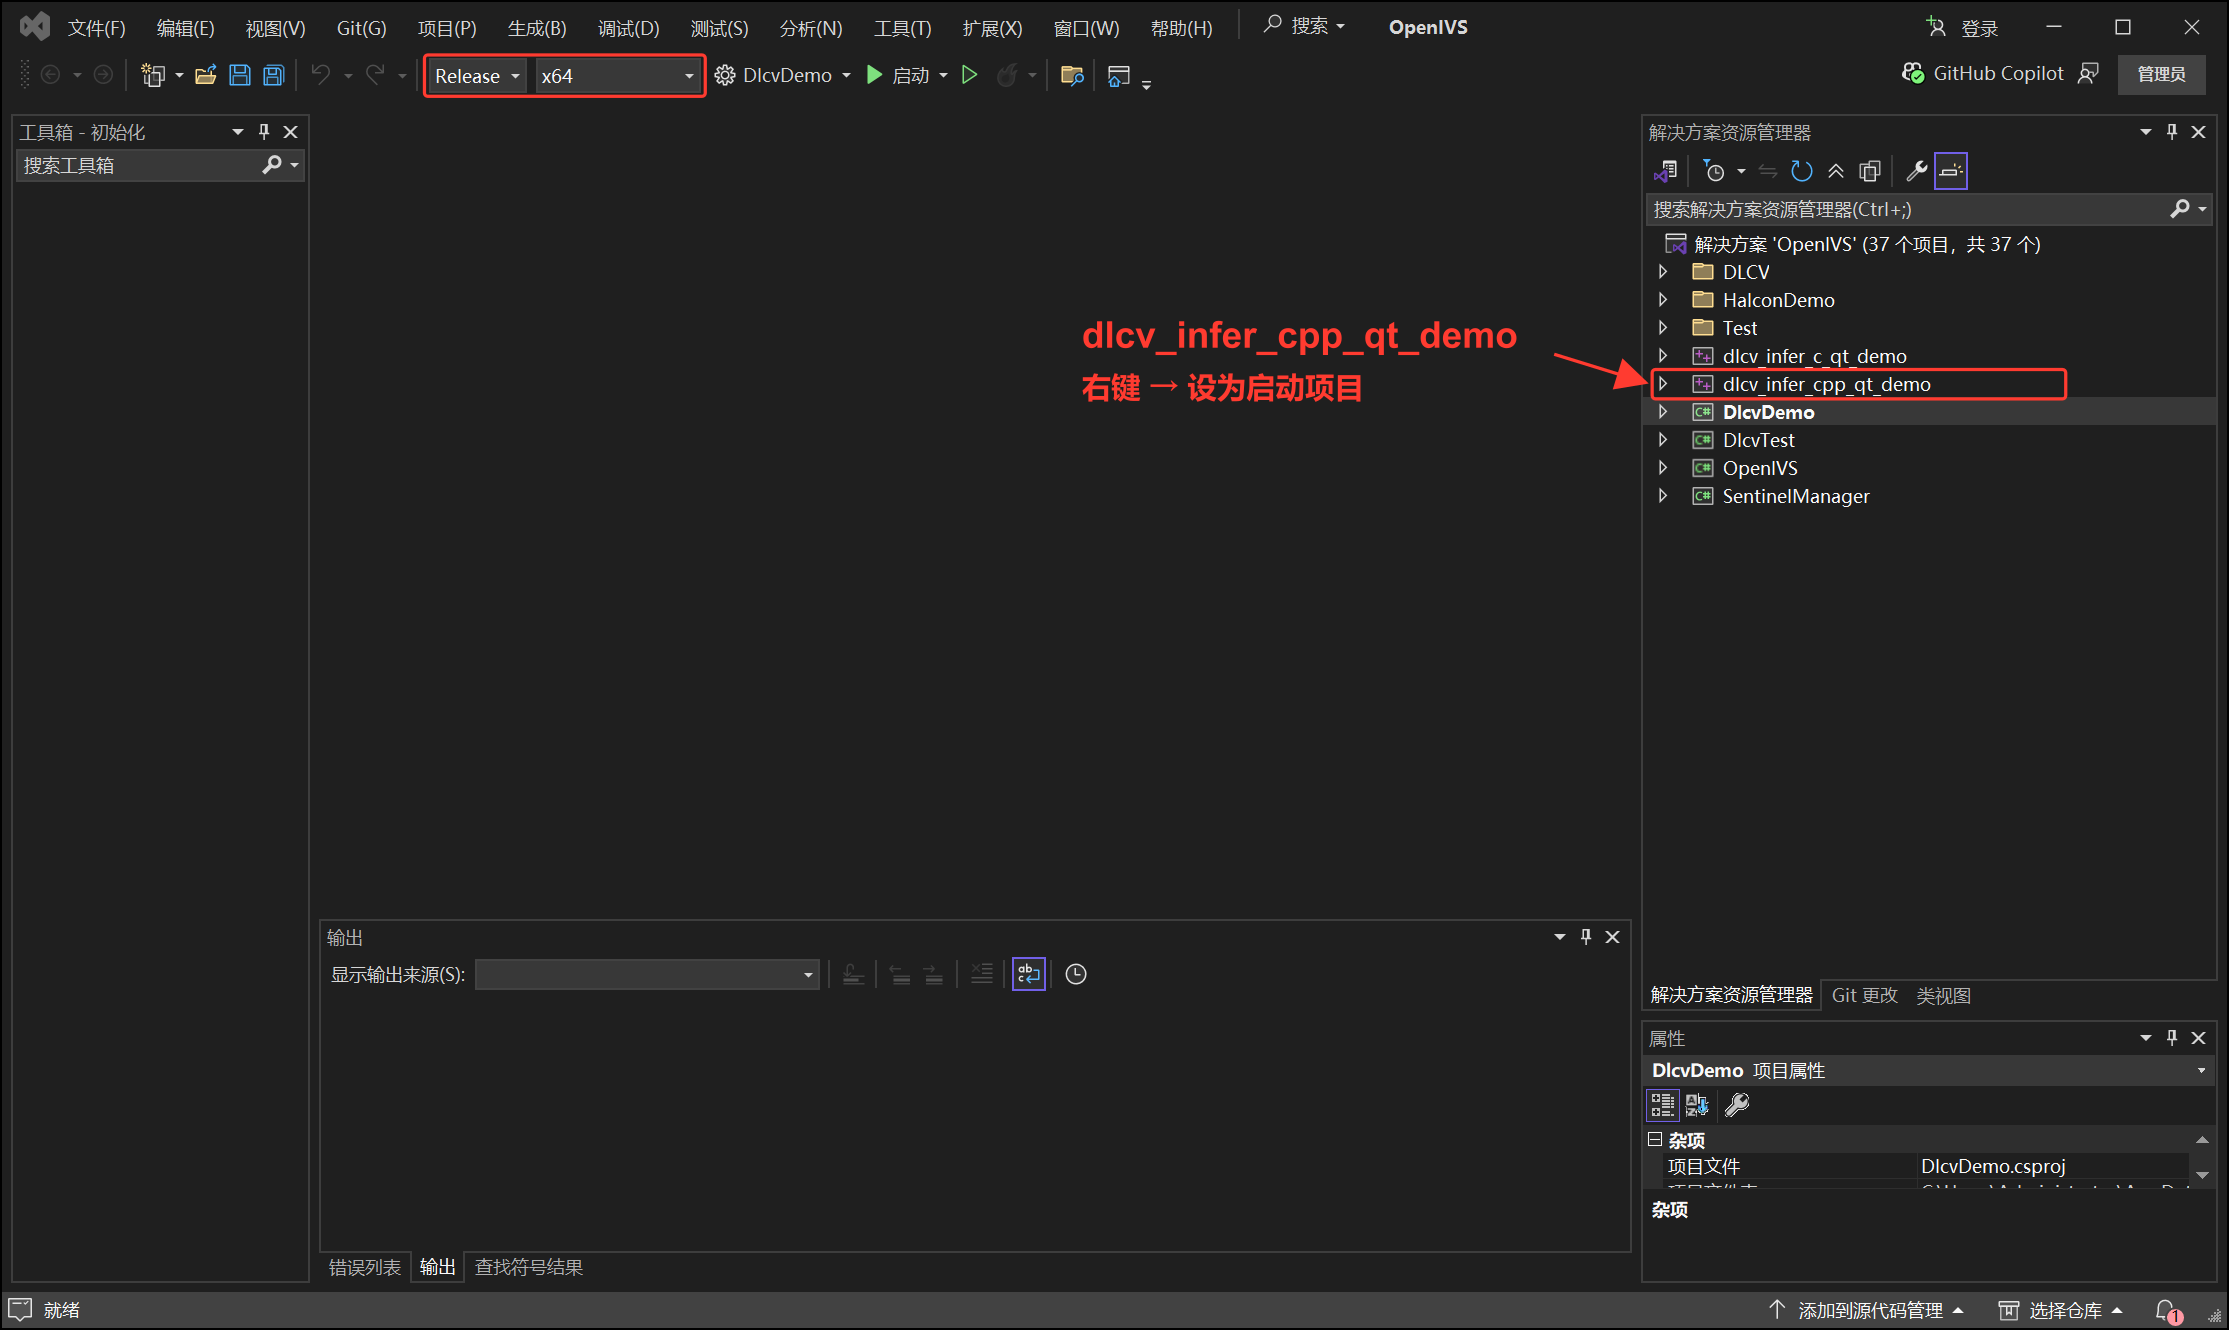Start without debugging outline play icon

969,75
